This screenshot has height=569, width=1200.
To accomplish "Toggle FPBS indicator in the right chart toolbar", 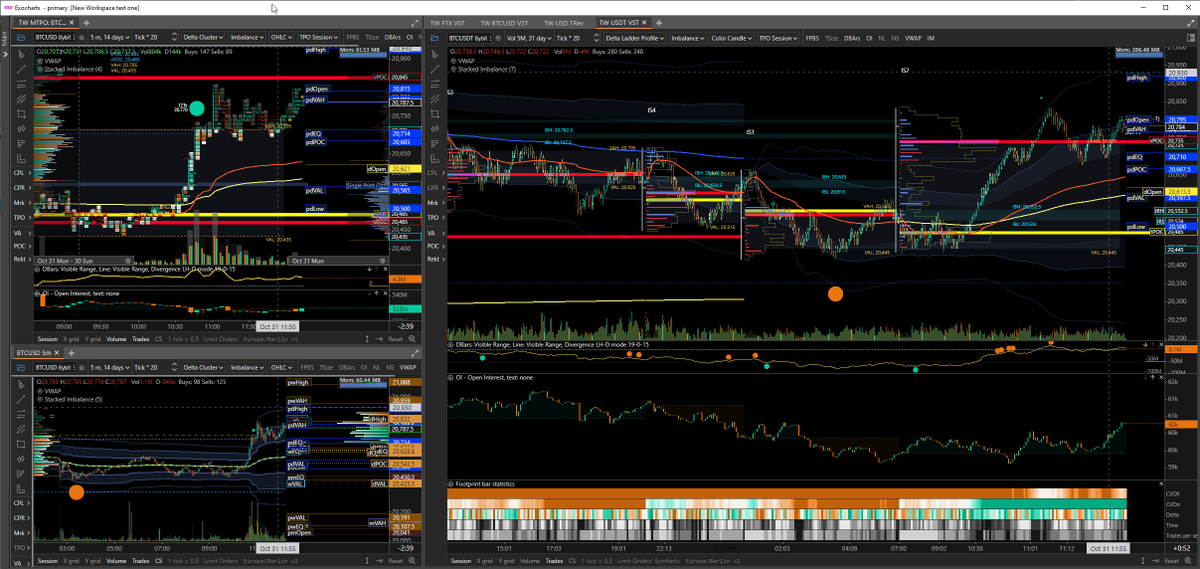I will click(x=812, y=38).
